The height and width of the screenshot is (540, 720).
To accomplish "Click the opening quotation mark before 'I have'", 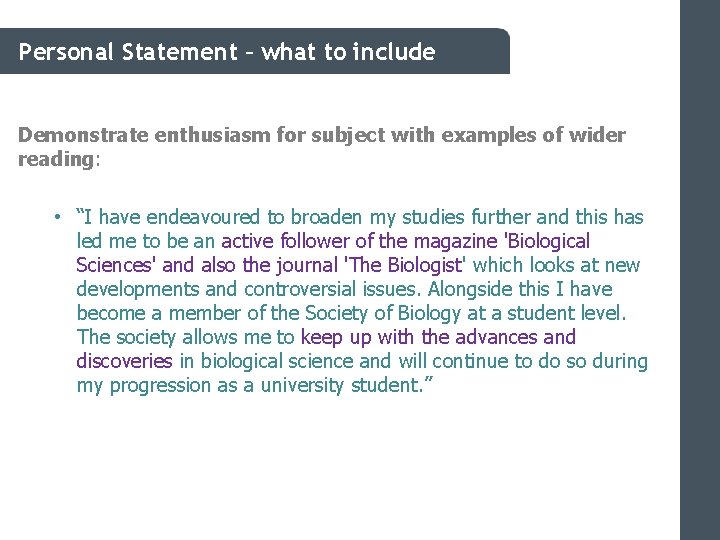I will [x=80, y=212].
